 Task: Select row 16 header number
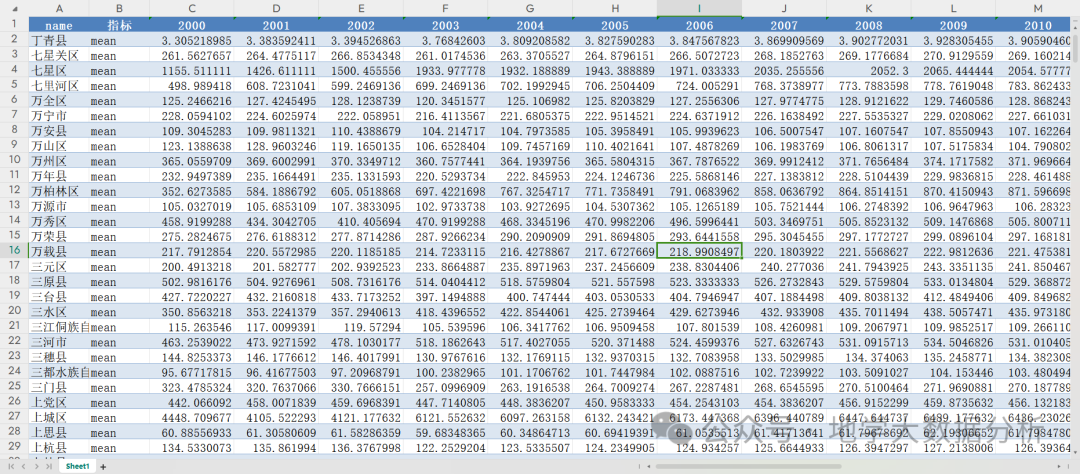[14, 251]
